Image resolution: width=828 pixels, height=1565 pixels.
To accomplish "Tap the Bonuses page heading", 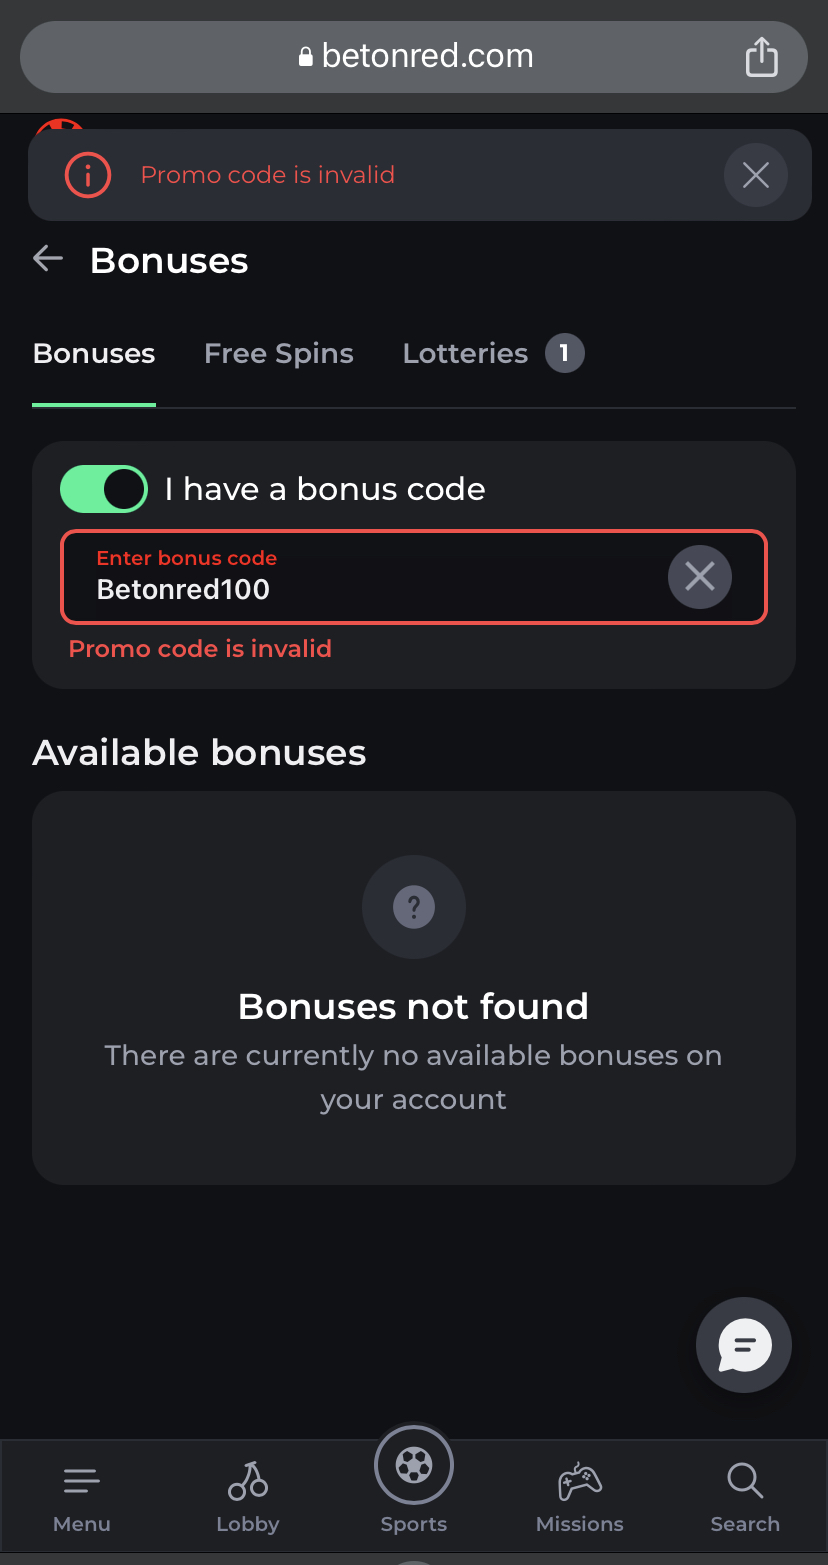I will 169,261.
